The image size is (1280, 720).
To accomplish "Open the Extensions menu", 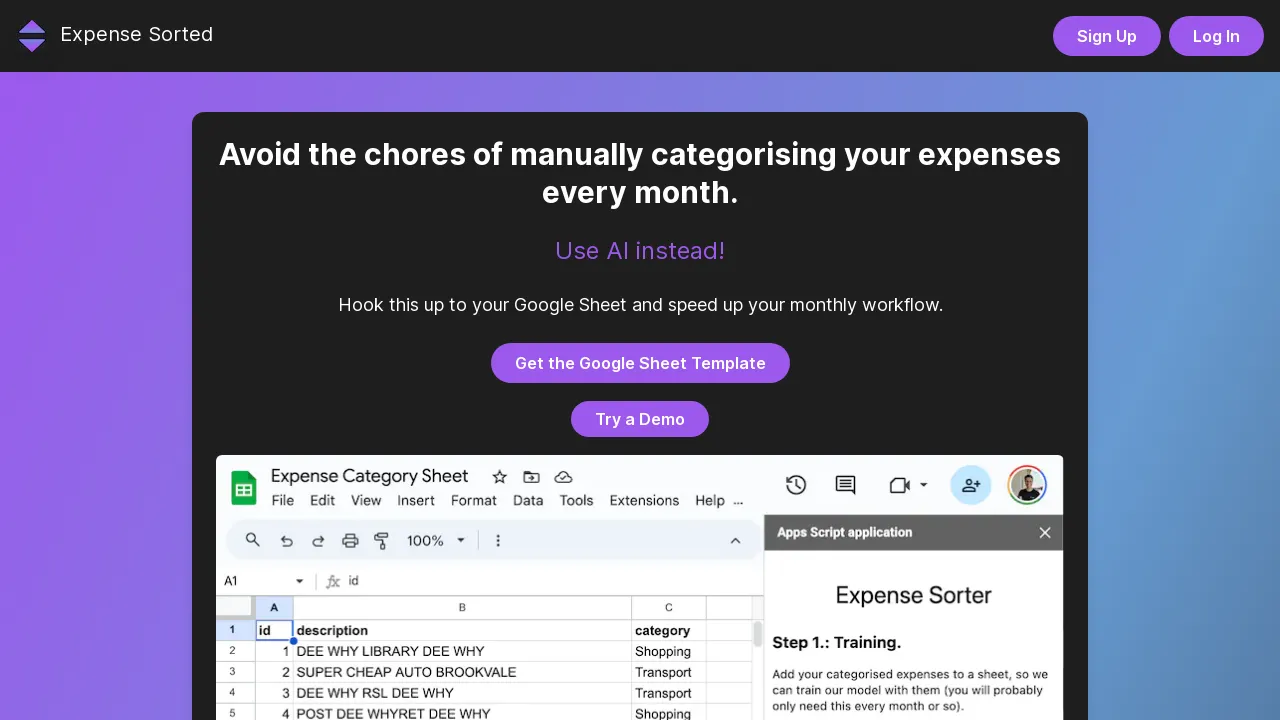I will coord(644,500).
